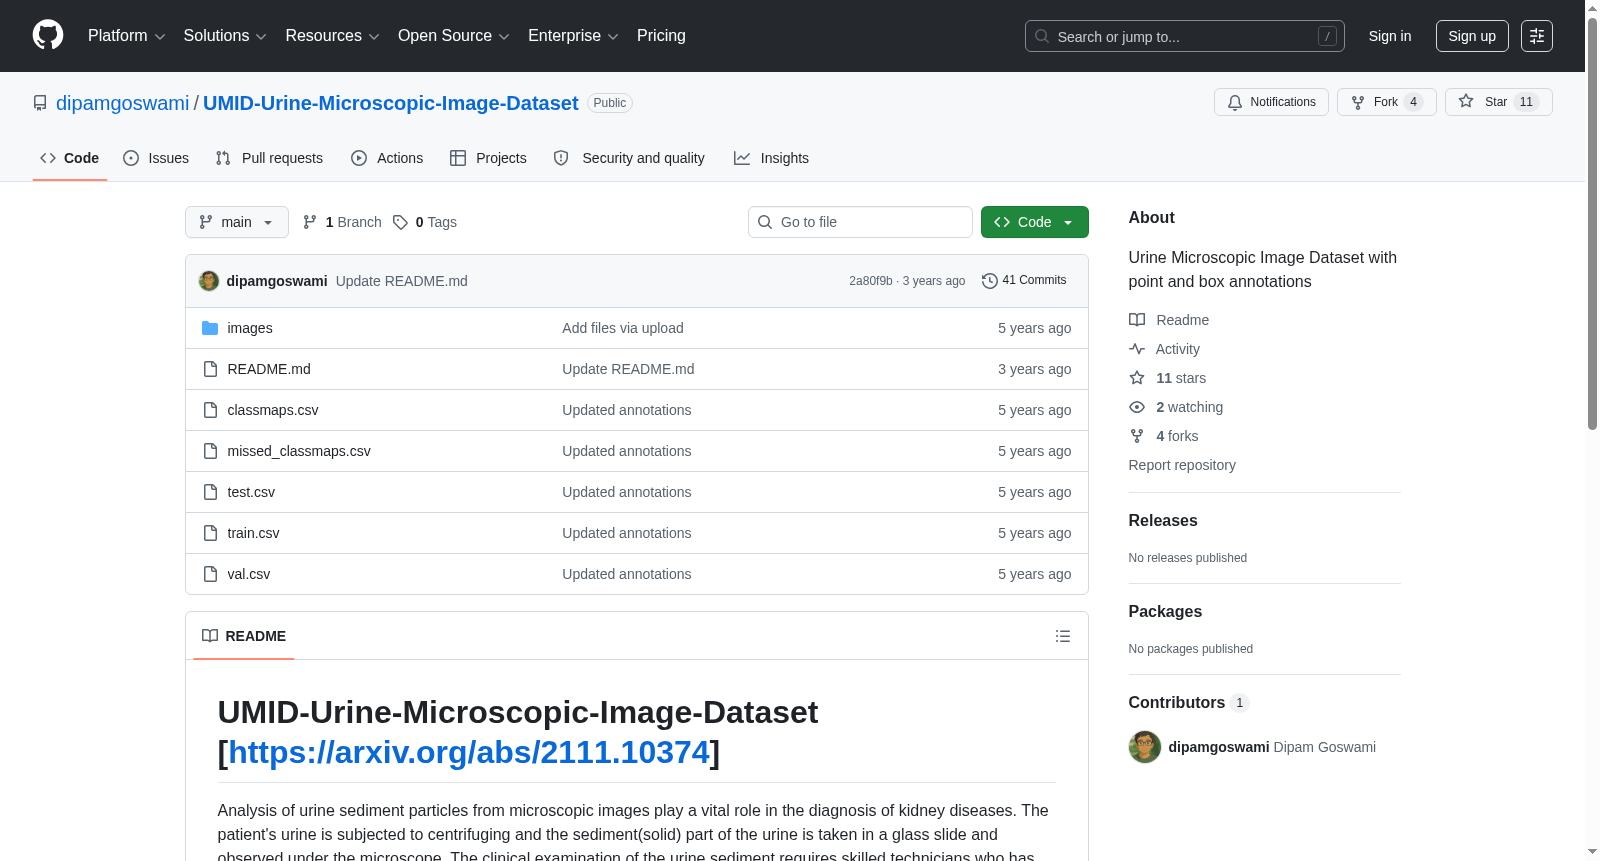Focus the Search or jump to field
This screenshot has height=861, width=1600.
click(1185, 36)
